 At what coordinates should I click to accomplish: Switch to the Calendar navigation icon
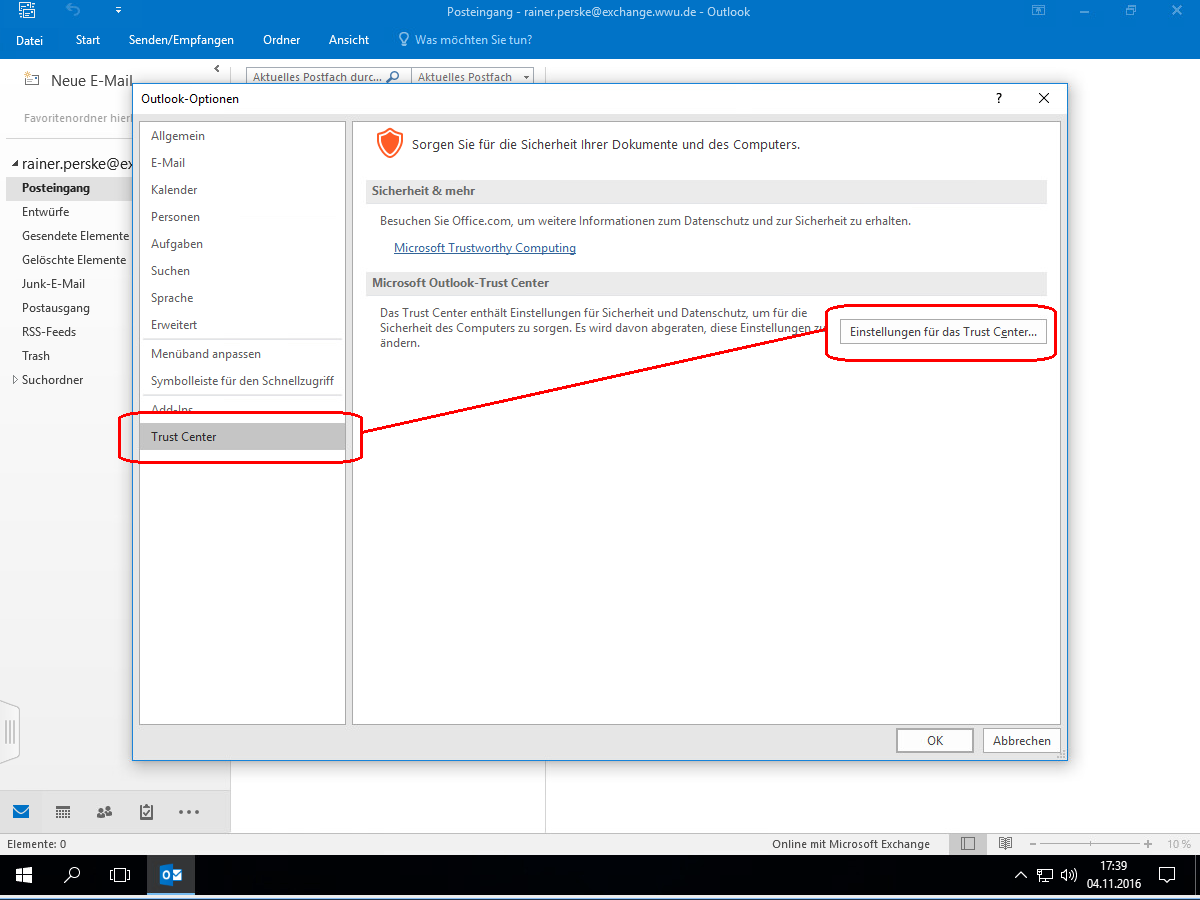(x=62, y=811)
